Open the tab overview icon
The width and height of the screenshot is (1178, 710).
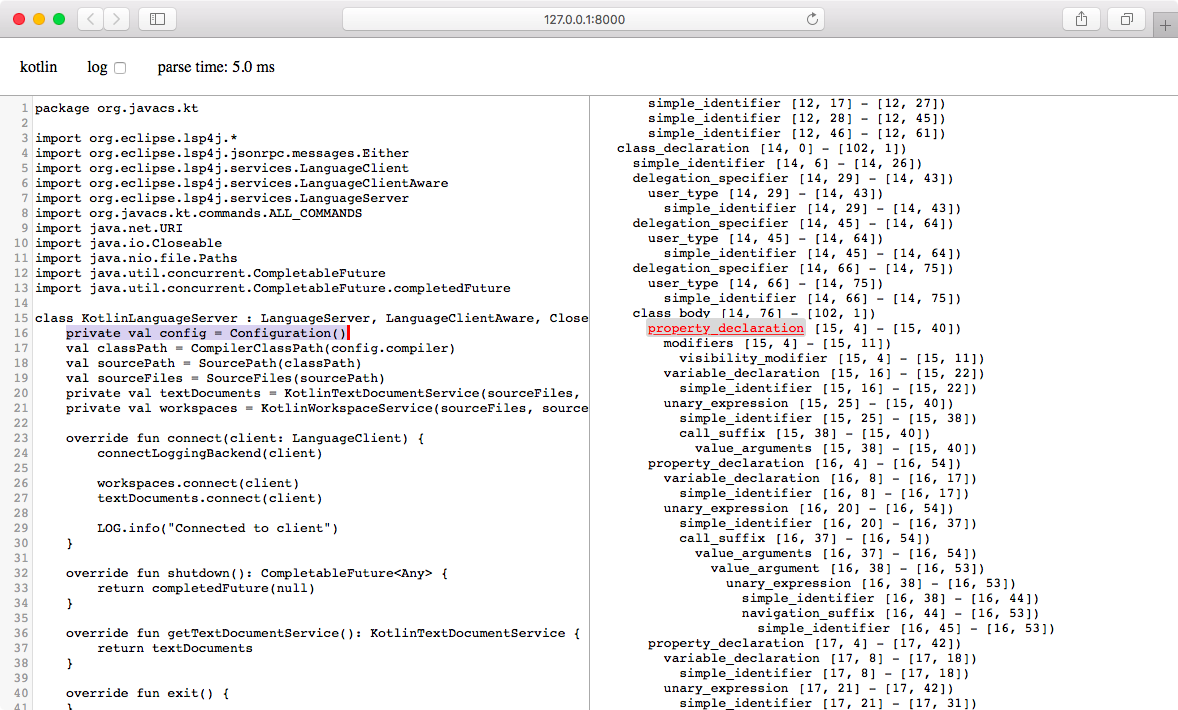coord(1124,18)
